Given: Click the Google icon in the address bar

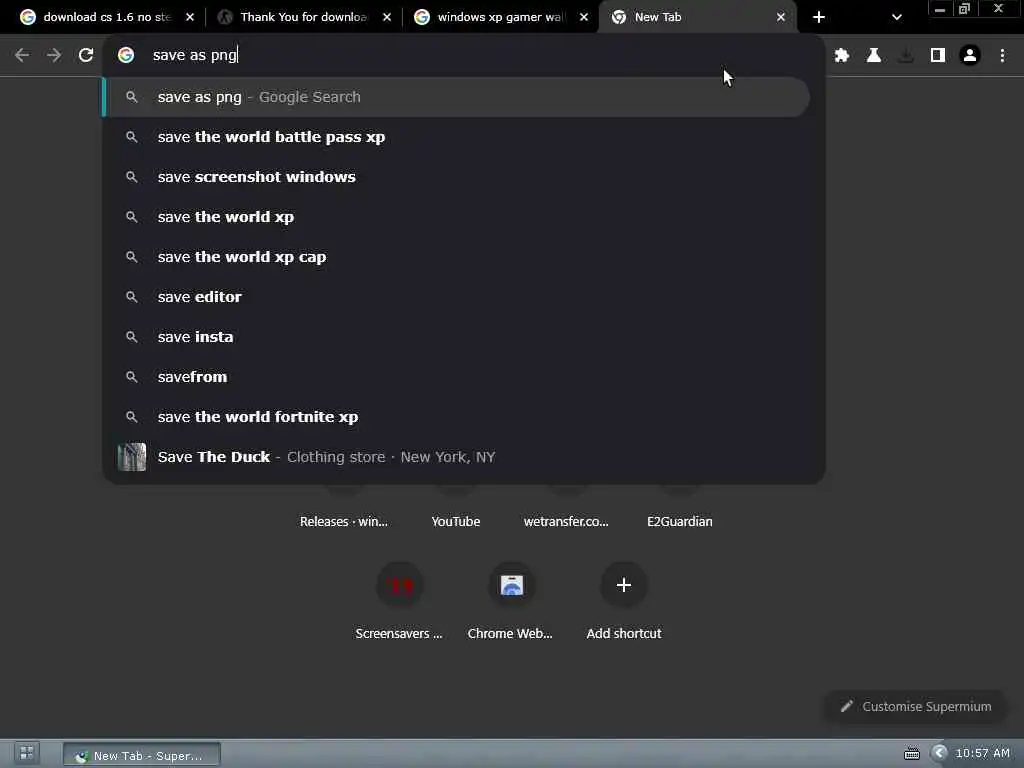Looking at the screenshot, I should (x=126, y=55).
